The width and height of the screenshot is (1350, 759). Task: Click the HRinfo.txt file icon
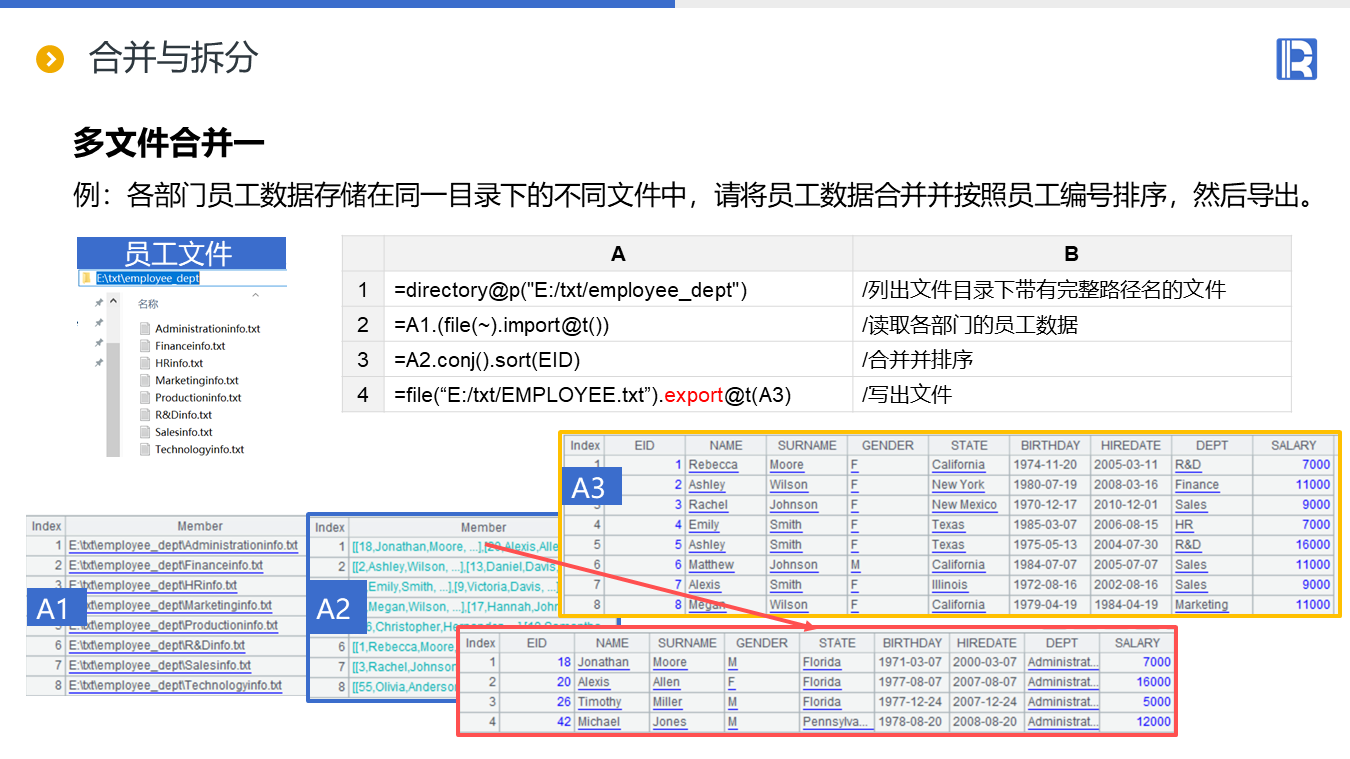[146, 363]
